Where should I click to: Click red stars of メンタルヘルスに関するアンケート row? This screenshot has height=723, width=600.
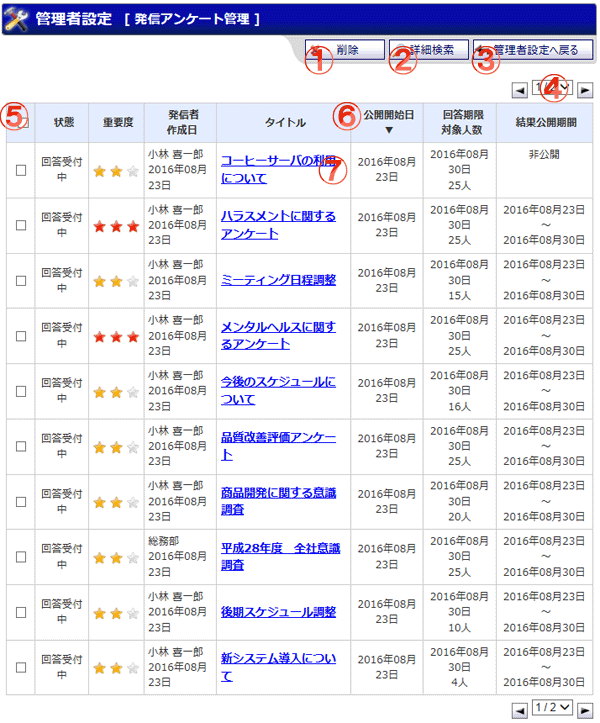coord(116,337)
